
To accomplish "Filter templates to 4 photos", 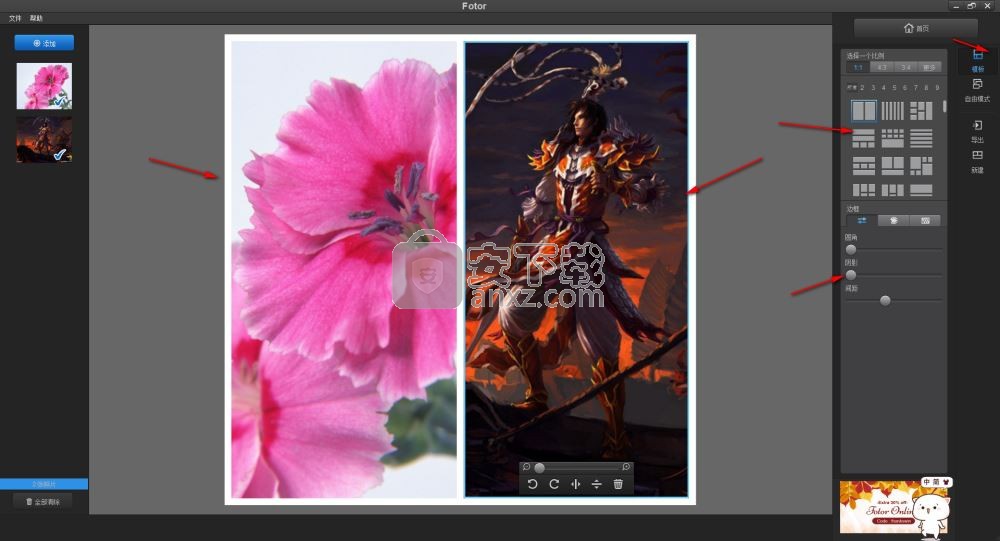I will coord(883,87).
